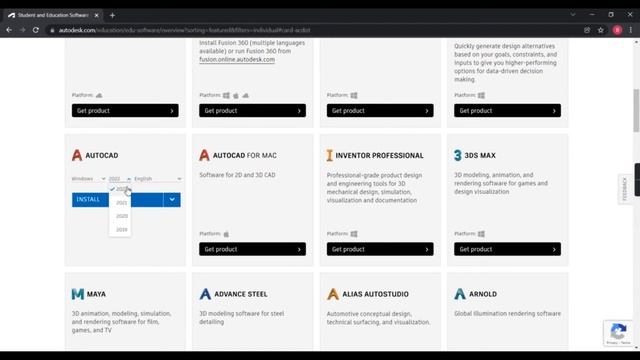Image resolution: width=640 pixels, height=360 pixels.
Task: Bookmark this page with star icon
Action: point(601,30)
